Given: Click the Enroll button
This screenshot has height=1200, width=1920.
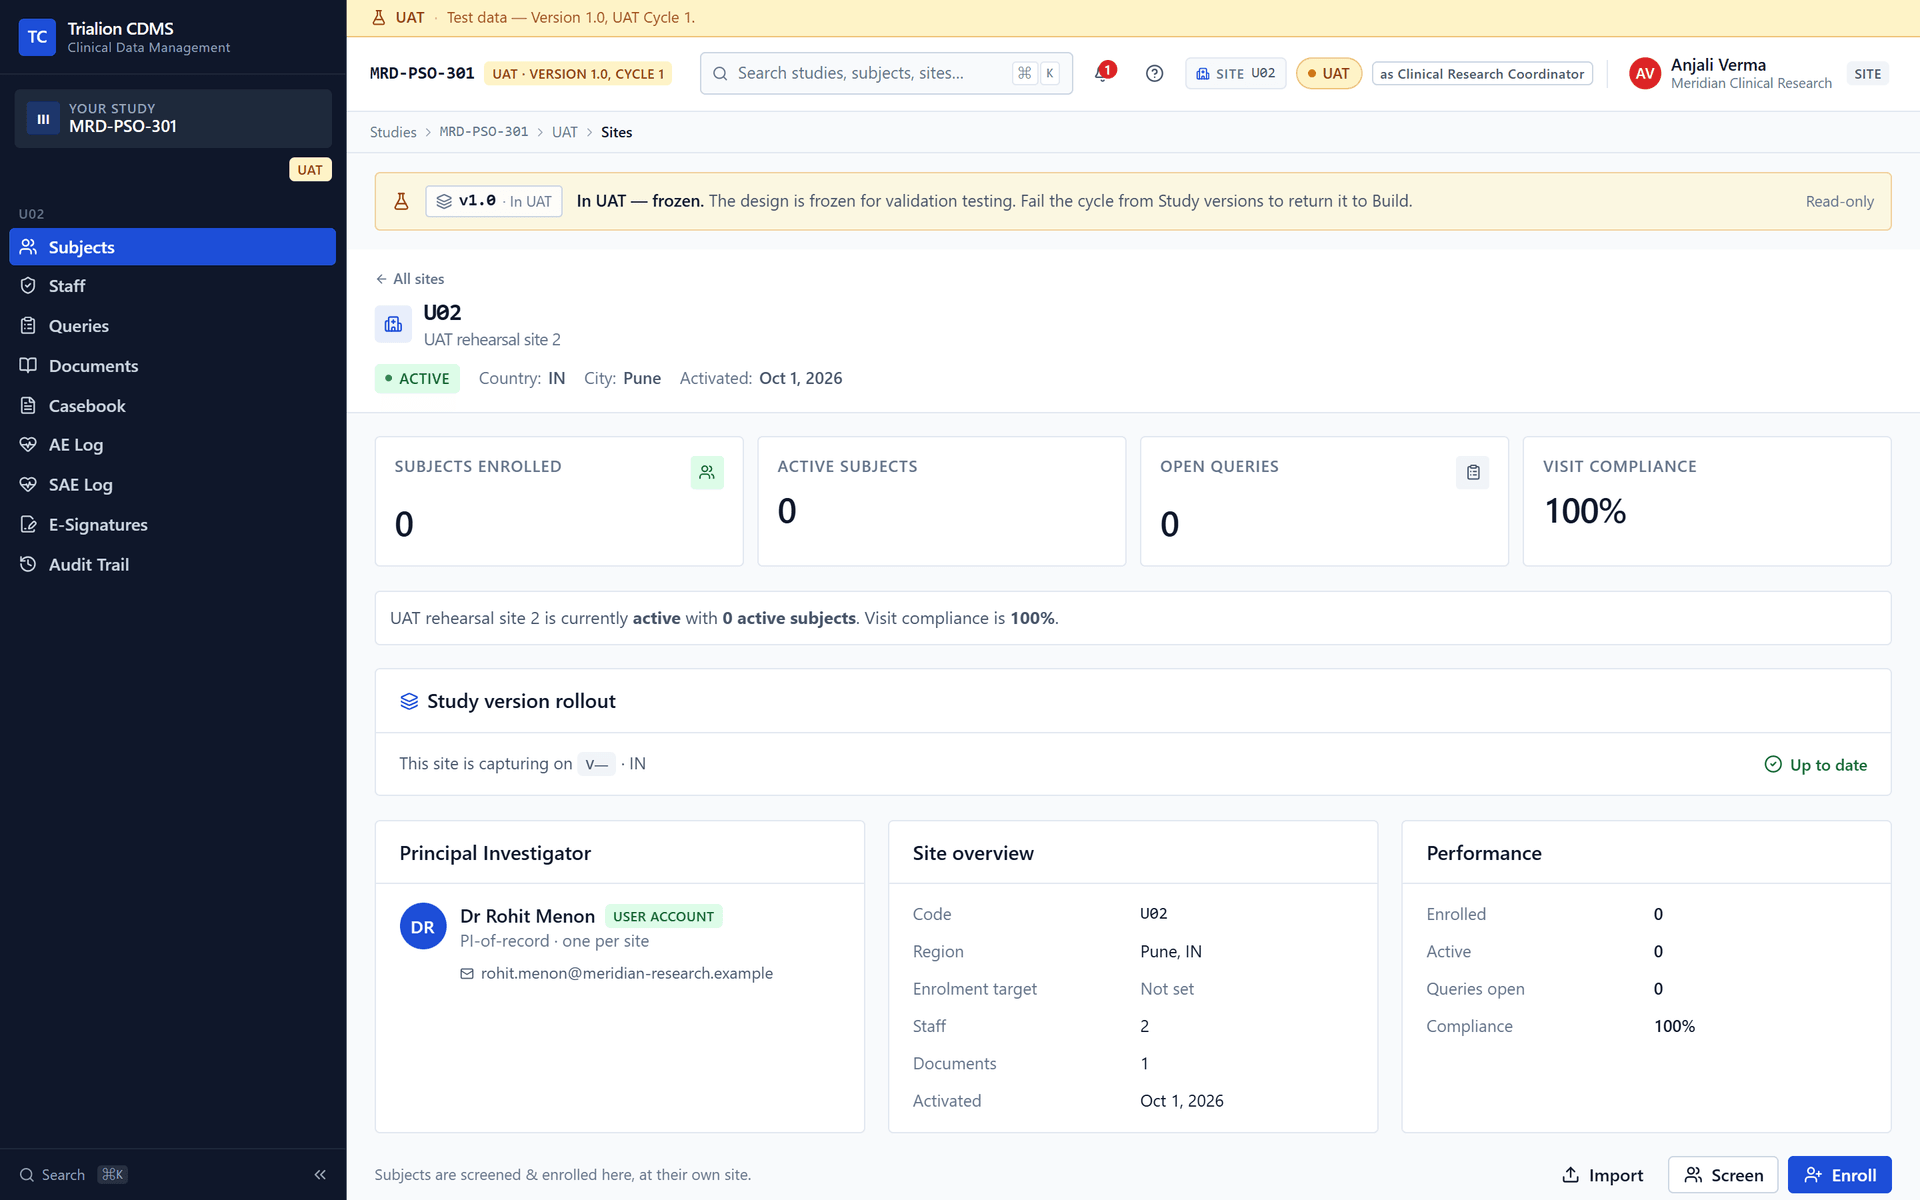Looking at the screenshot, I should tap(1839, 1175).
